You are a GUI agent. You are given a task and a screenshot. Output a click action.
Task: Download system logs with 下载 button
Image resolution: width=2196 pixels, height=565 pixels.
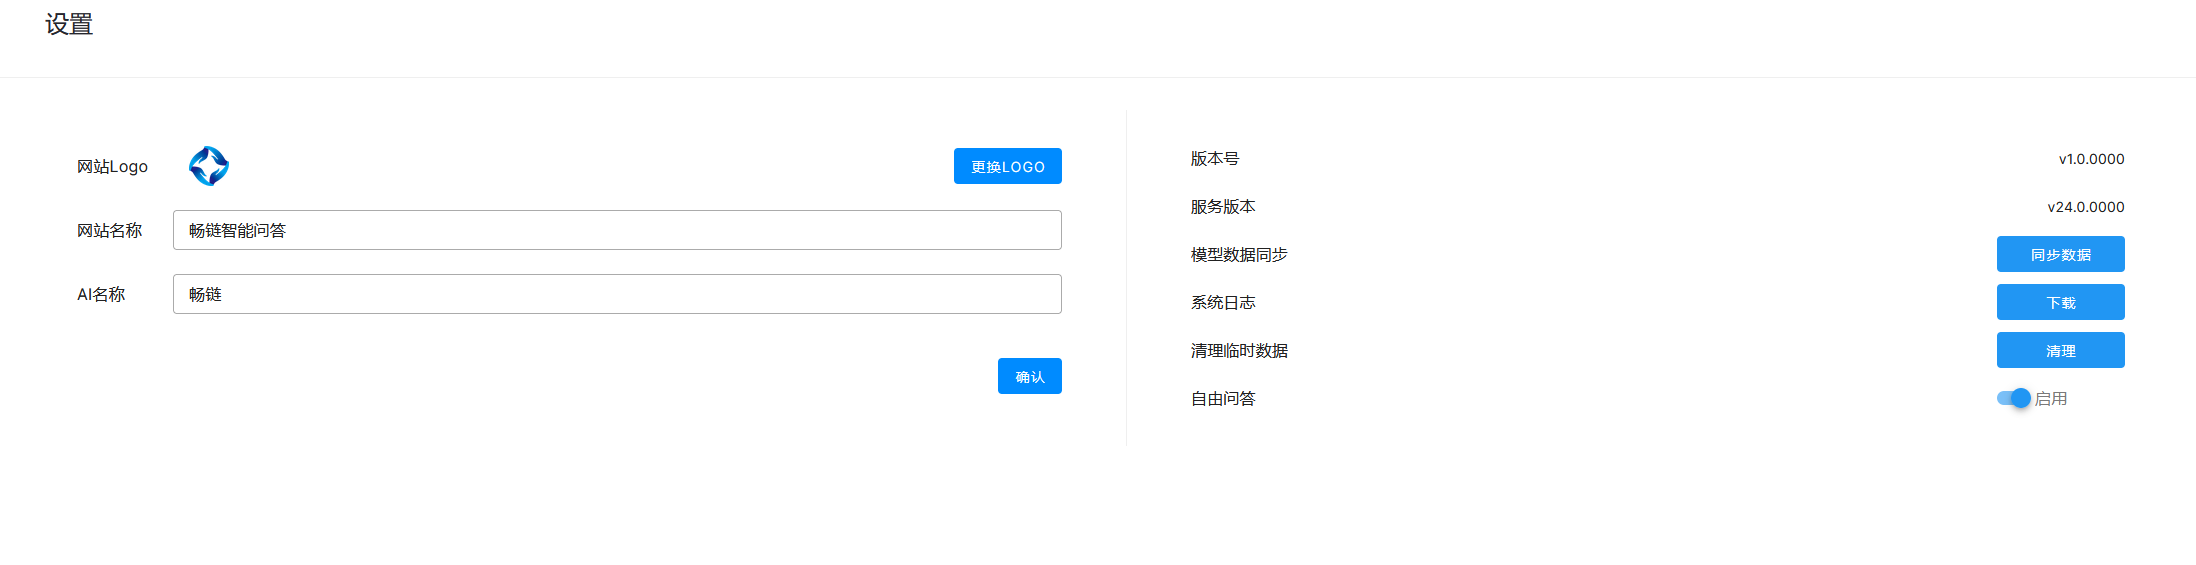tap(2060, 302)
